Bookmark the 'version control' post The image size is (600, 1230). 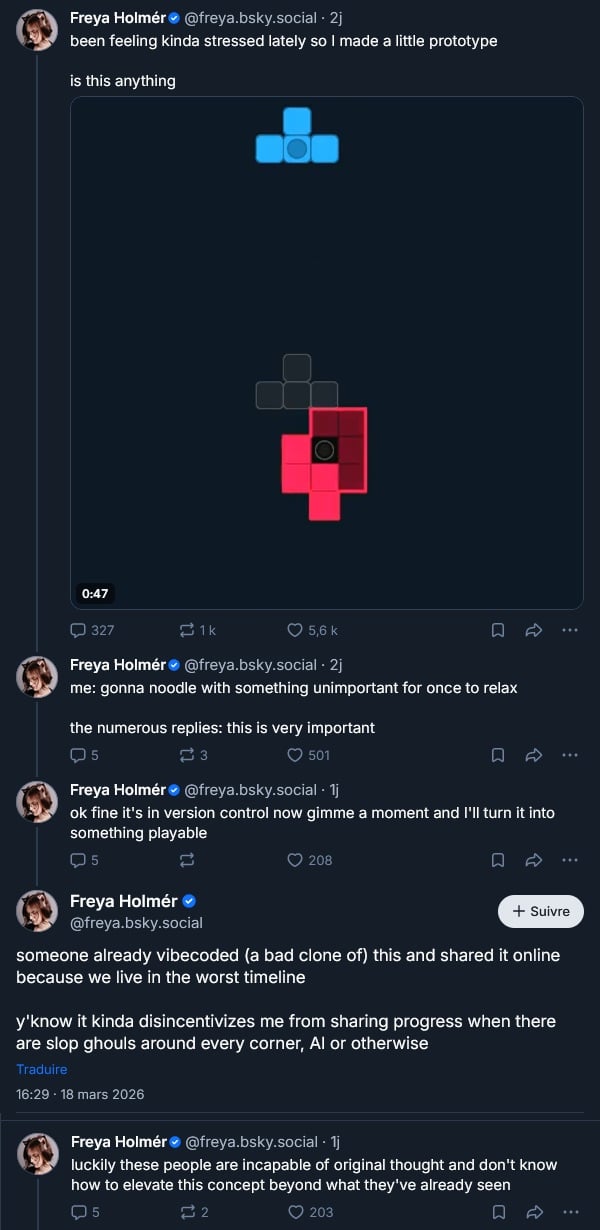tap(498, 860)
